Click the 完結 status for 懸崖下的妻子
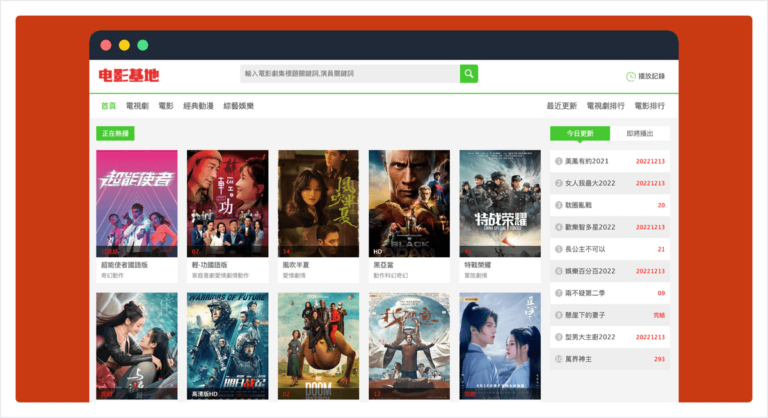 (659, 315)
